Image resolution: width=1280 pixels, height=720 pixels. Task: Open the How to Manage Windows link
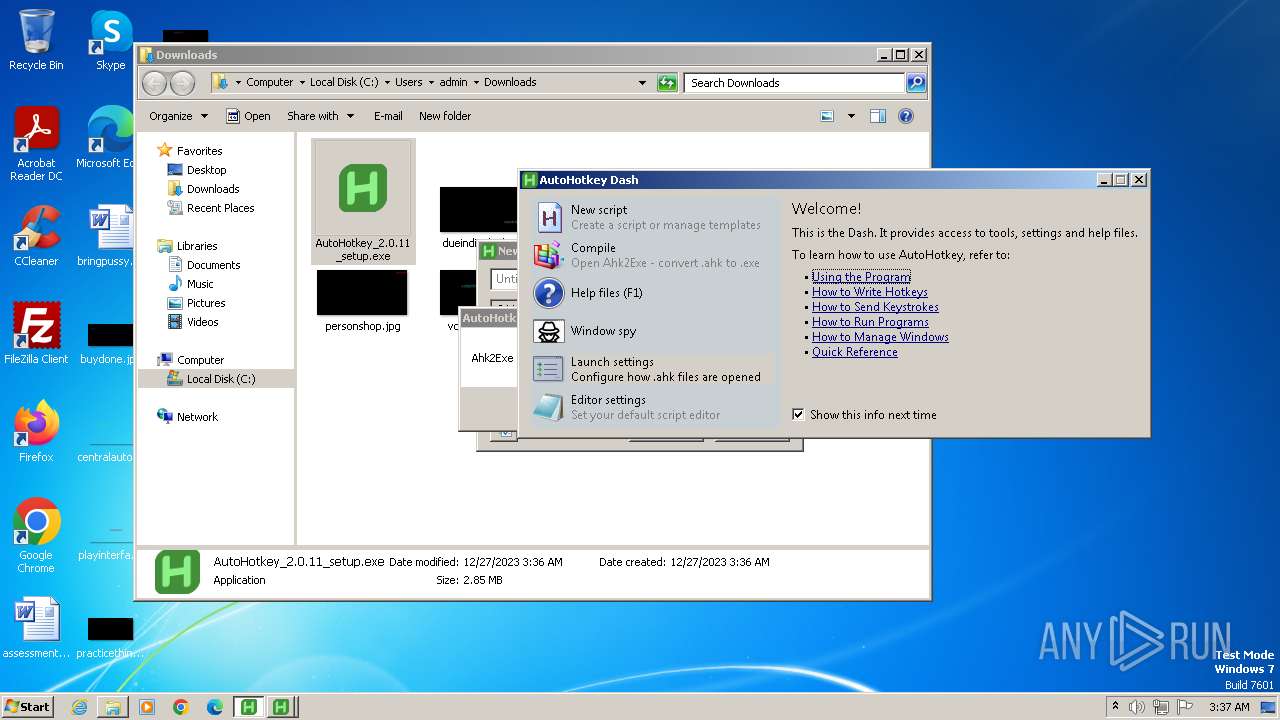[880, 337]
